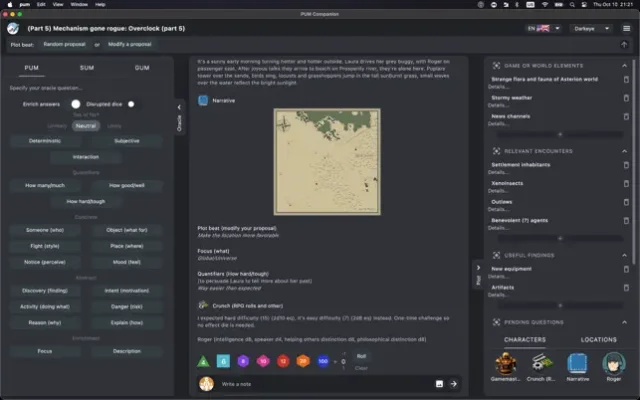640x400 pixels.
Task: Click the icon next to Strange flora and fauna
Action: pyautogui.click(x=626, y=79)
